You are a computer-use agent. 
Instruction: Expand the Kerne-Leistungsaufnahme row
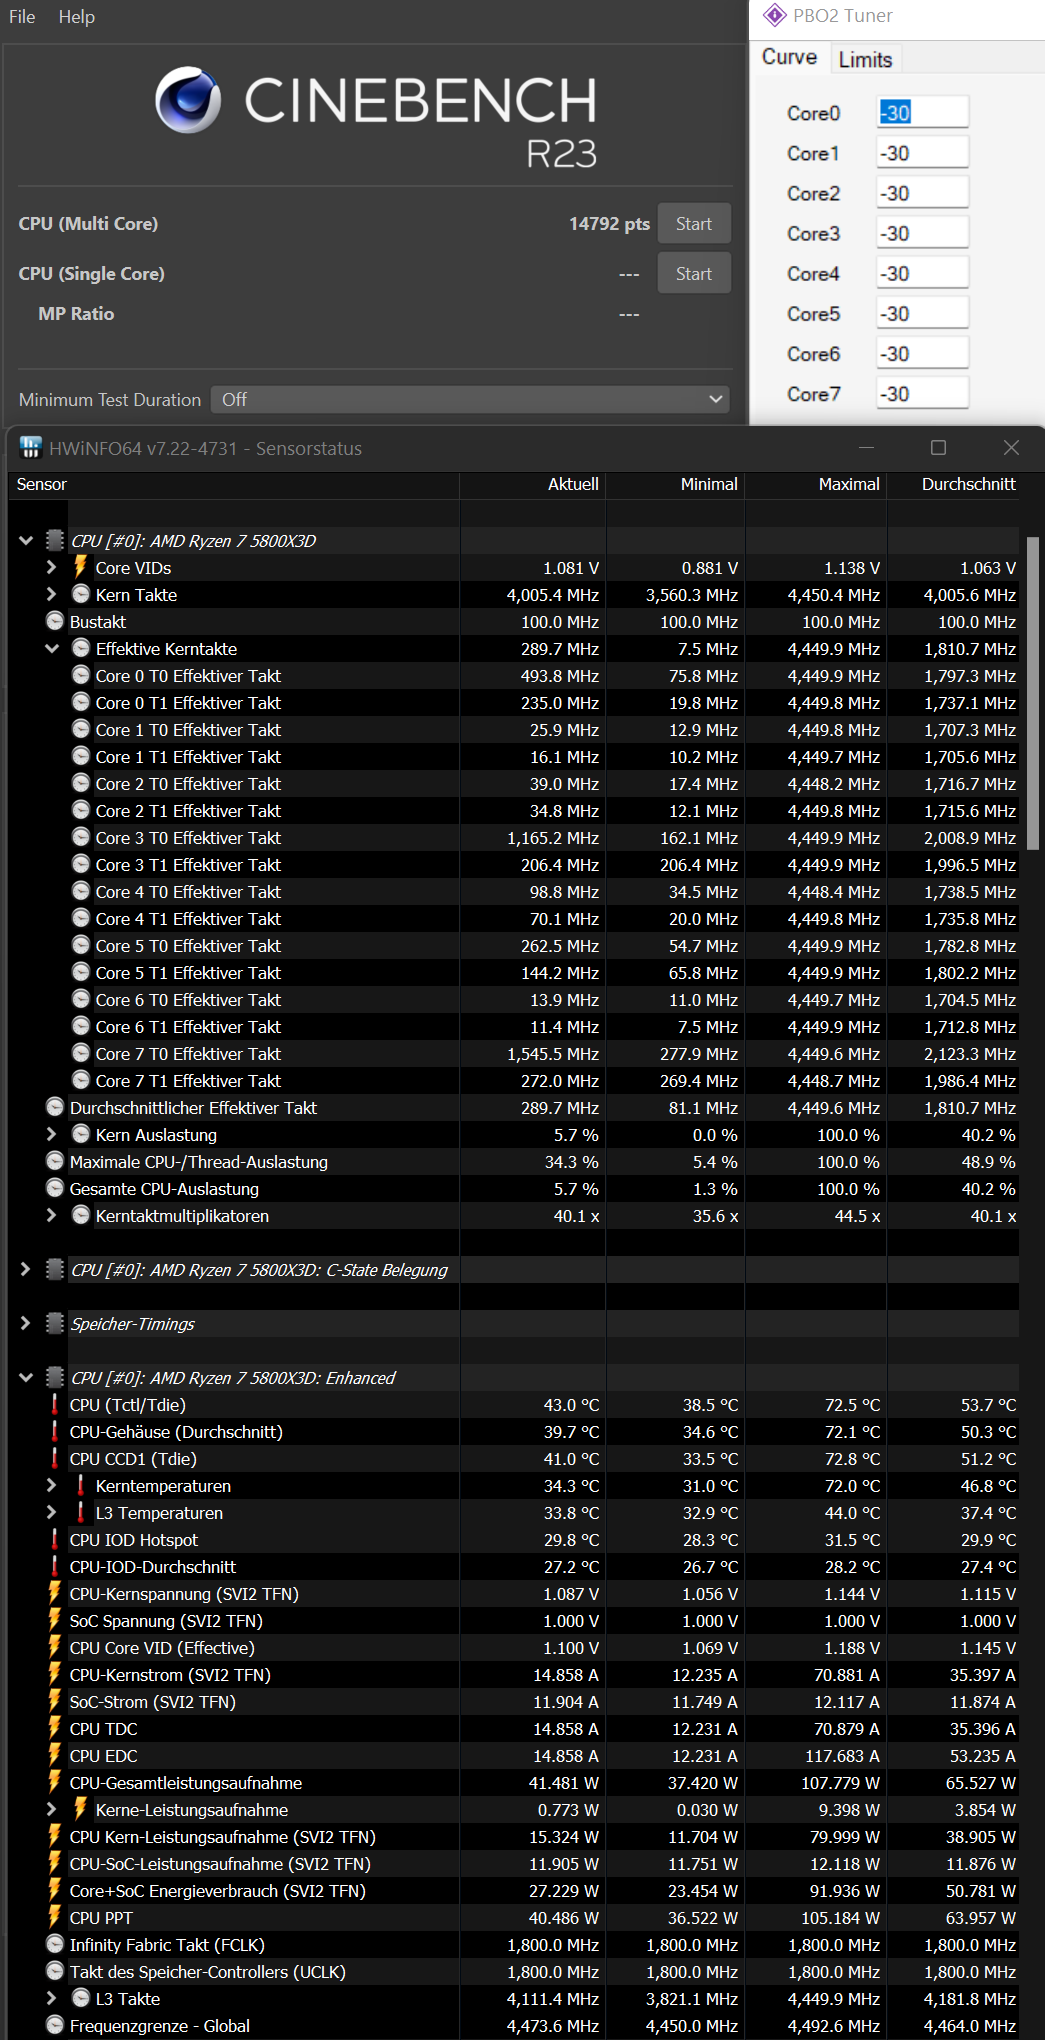click(x=52, y=1809)
